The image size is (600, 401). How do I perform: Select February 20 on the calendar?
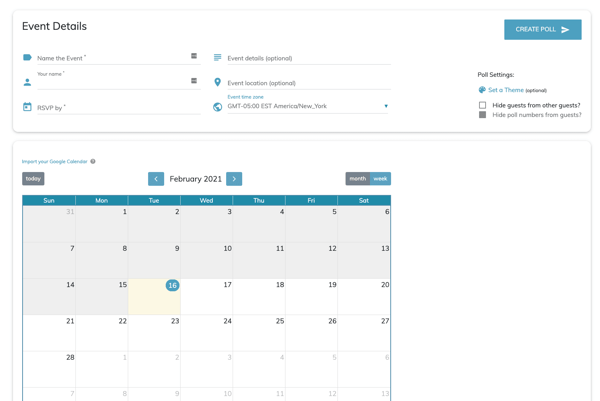click(364, 297)
